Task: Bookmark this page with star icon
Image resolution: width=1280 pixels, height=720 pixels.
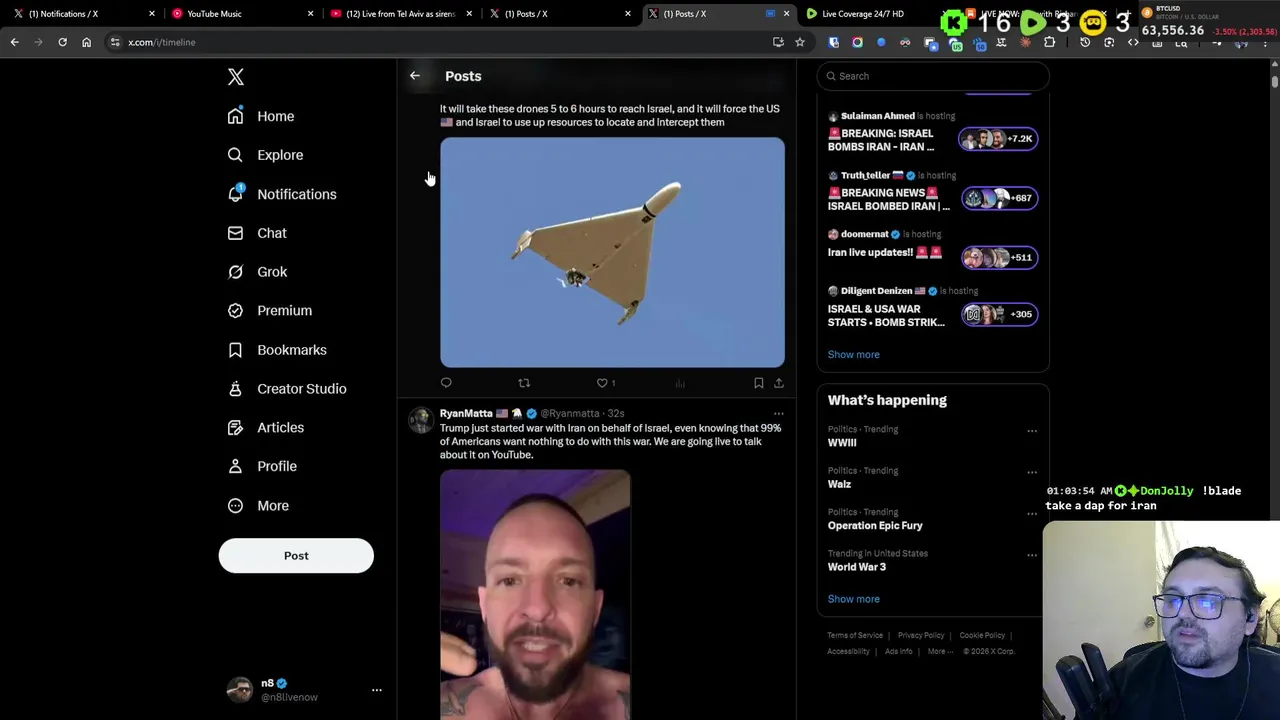Action: click(x=799, y=42)
